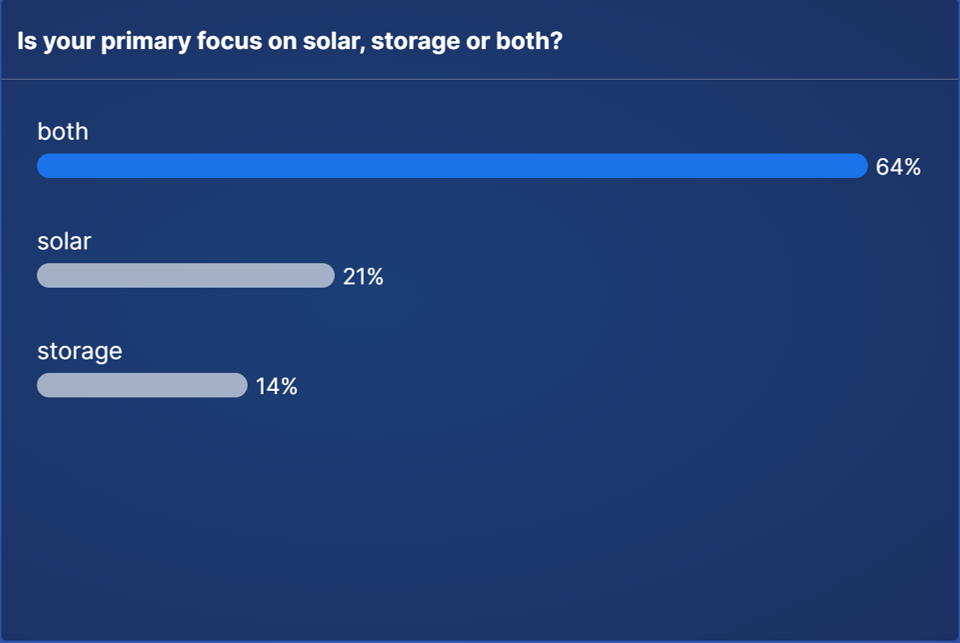Click the 64% percentage value
The image size is (960, 643).
898,167
